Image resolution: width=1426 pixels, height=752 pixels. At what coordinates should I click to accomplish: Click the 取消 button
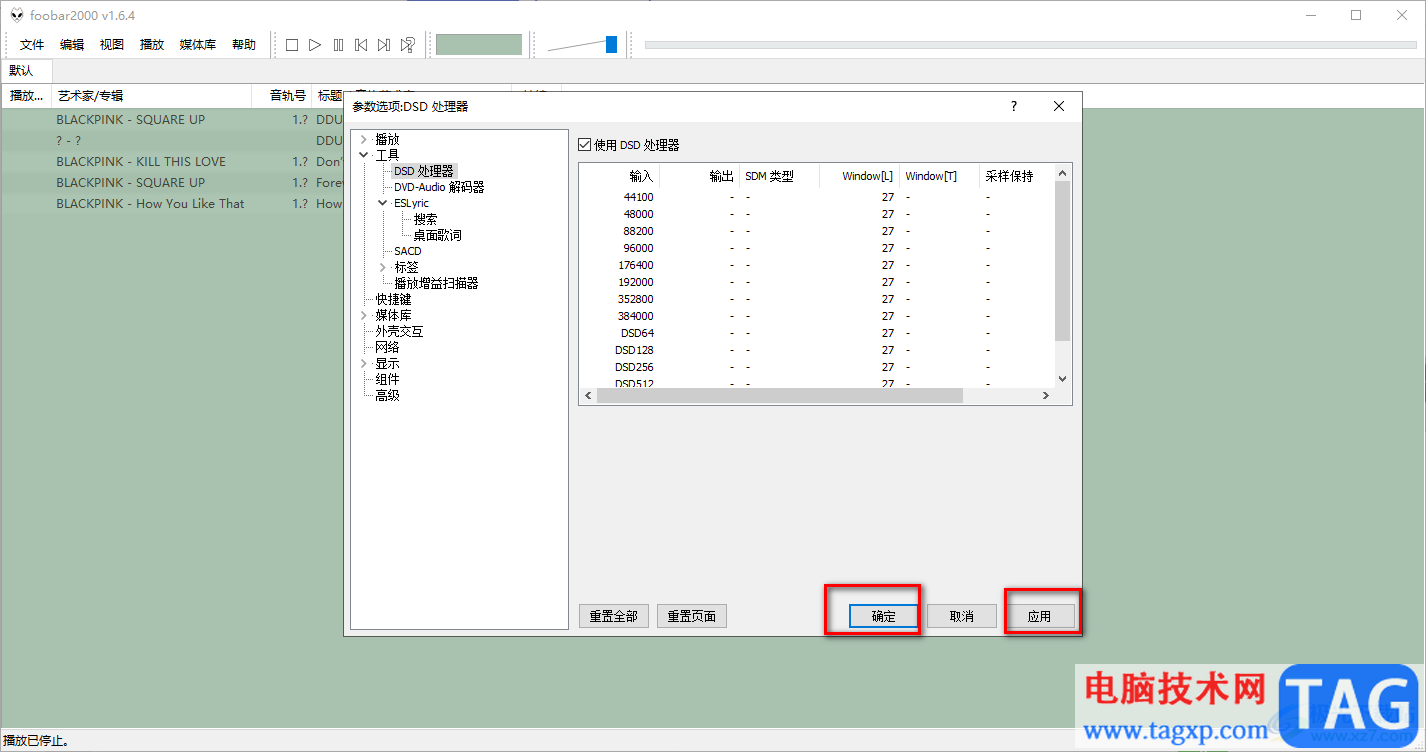[x=962, y=616]
